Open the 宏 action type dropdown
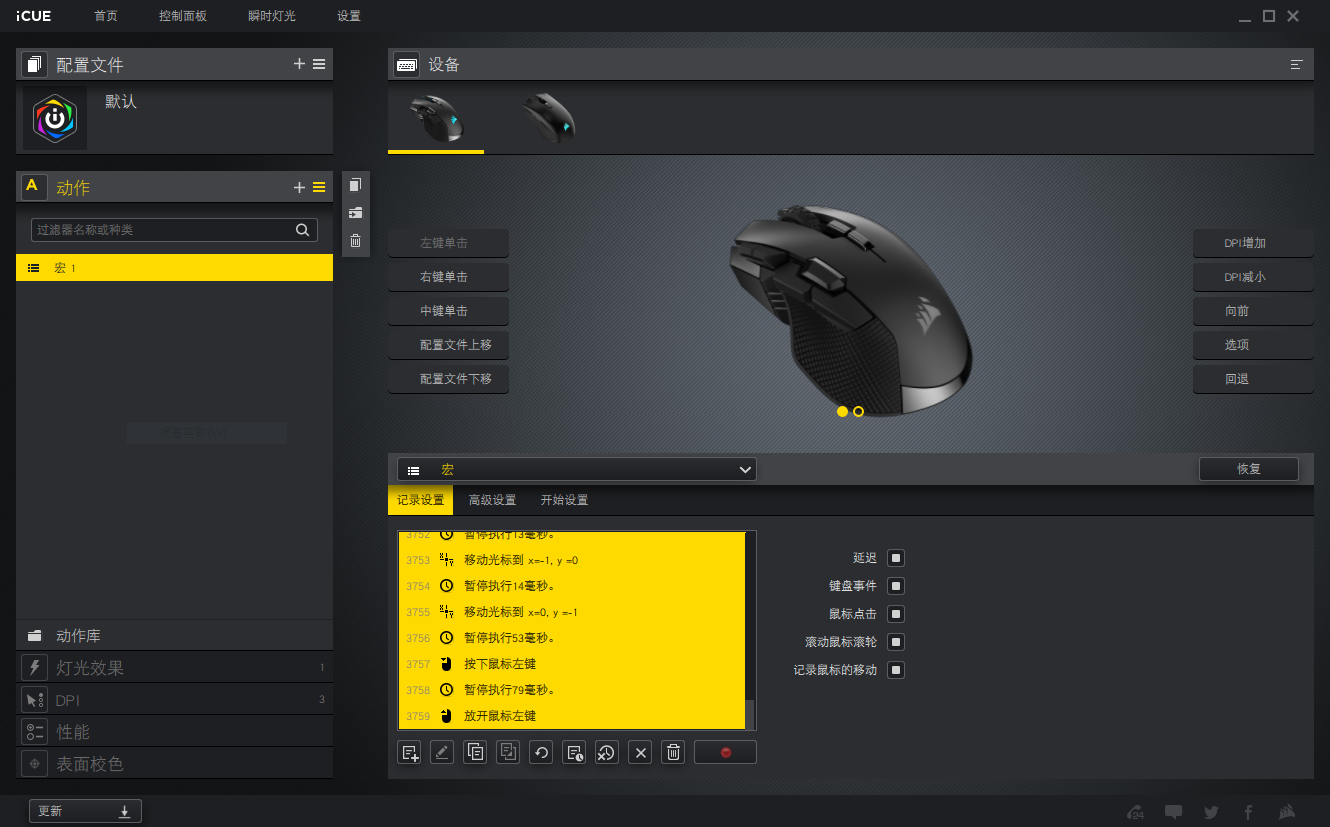This screenshot has width=1330, height=827. pyautogui.click(x=577, y=469)
